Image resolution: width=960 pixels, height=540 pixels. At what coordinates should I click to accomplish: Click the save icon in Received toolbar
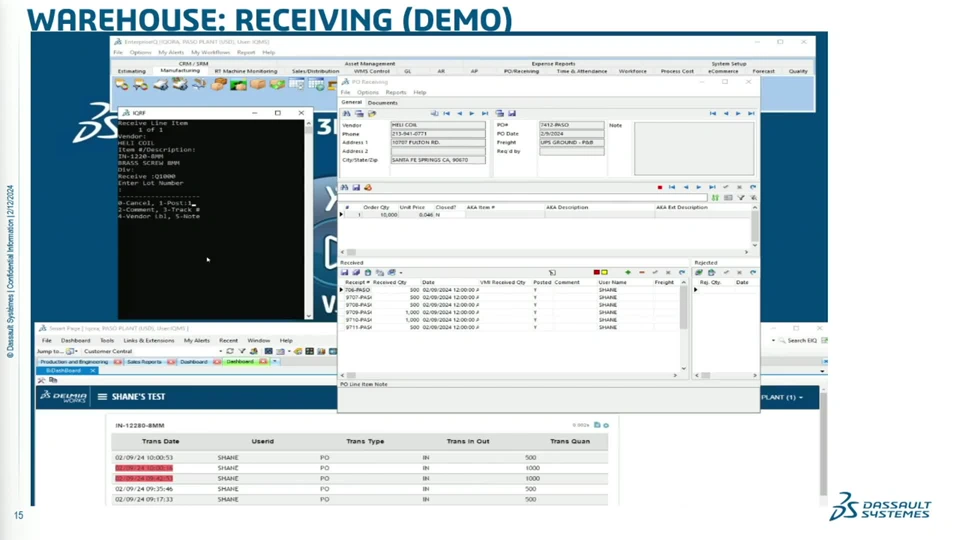click(x=344, y=272)
